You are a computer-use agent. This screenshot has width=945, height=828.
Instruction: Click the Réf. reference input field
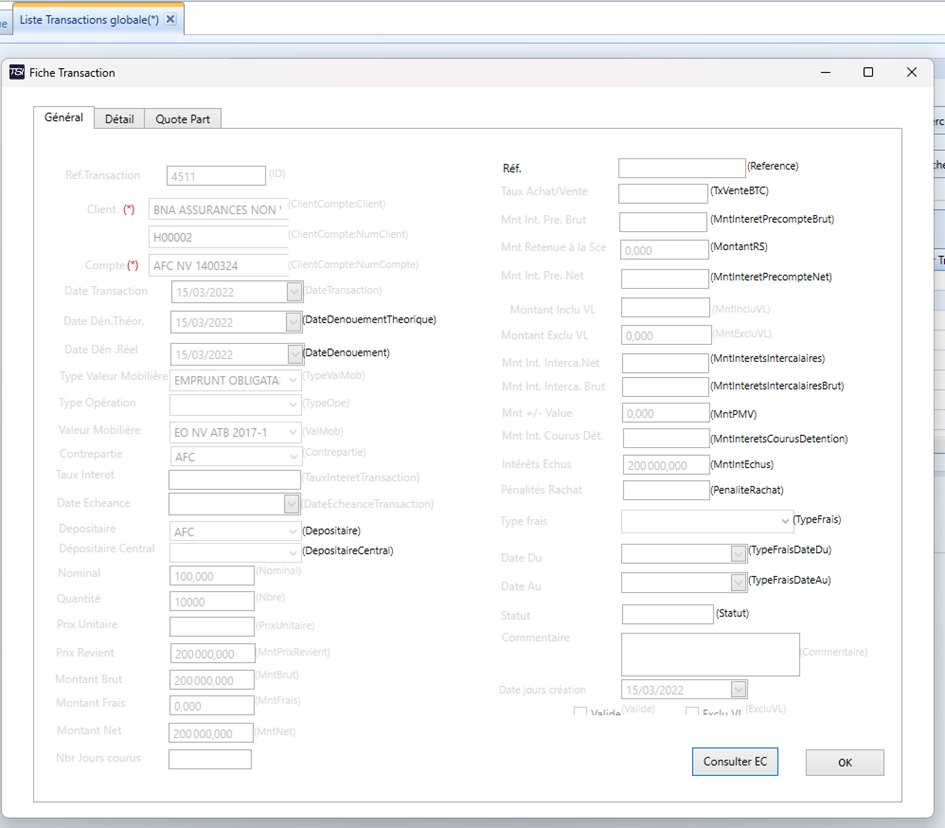click(682, 168)
